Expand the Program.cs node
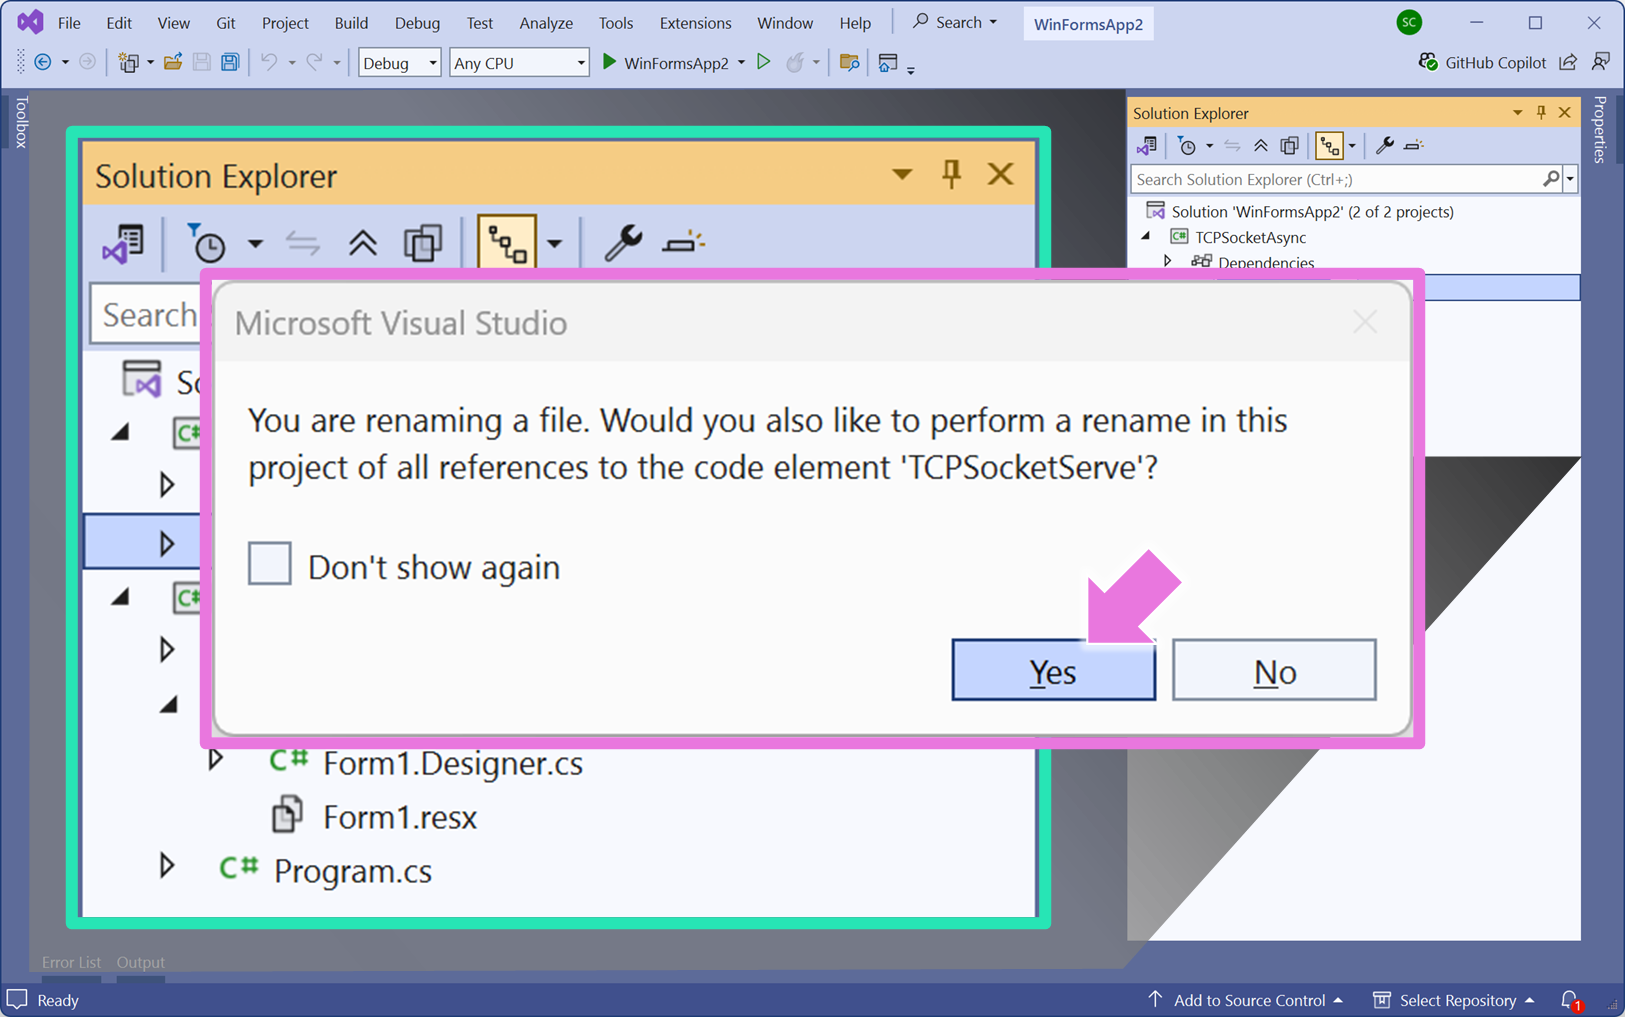1625x1017 pixels. tap(166, 866)
